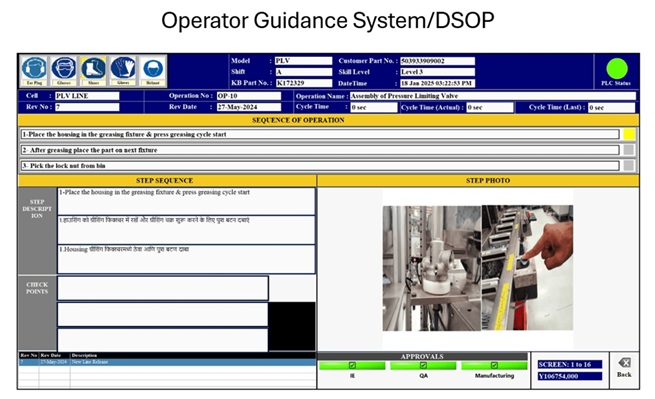Click the English step description box
Image resolution: width=655 pixels, height=399 pixels.
[x=186, y=201]
